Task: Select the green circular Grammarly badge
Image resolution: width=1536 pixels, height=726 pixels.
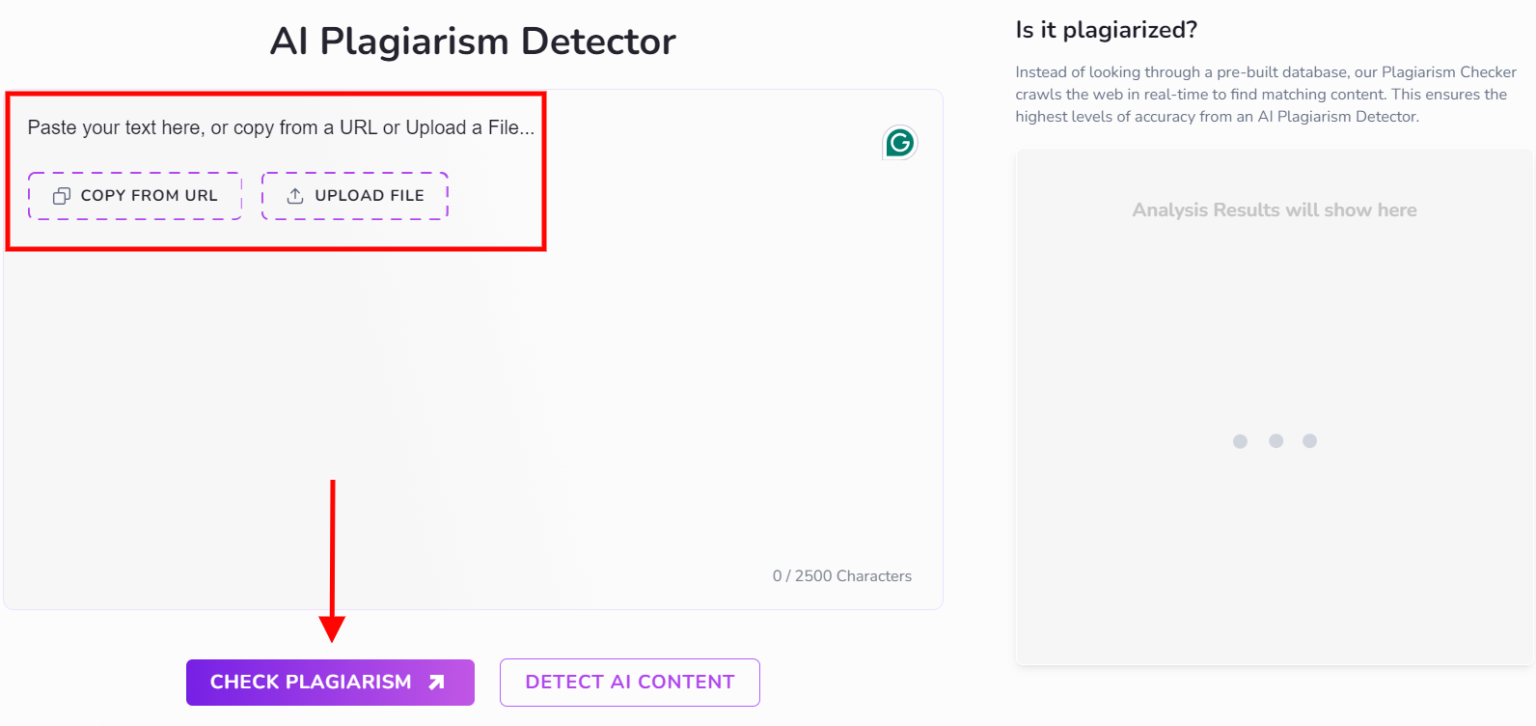Action: pyautogui.click(x=898, y=142)
